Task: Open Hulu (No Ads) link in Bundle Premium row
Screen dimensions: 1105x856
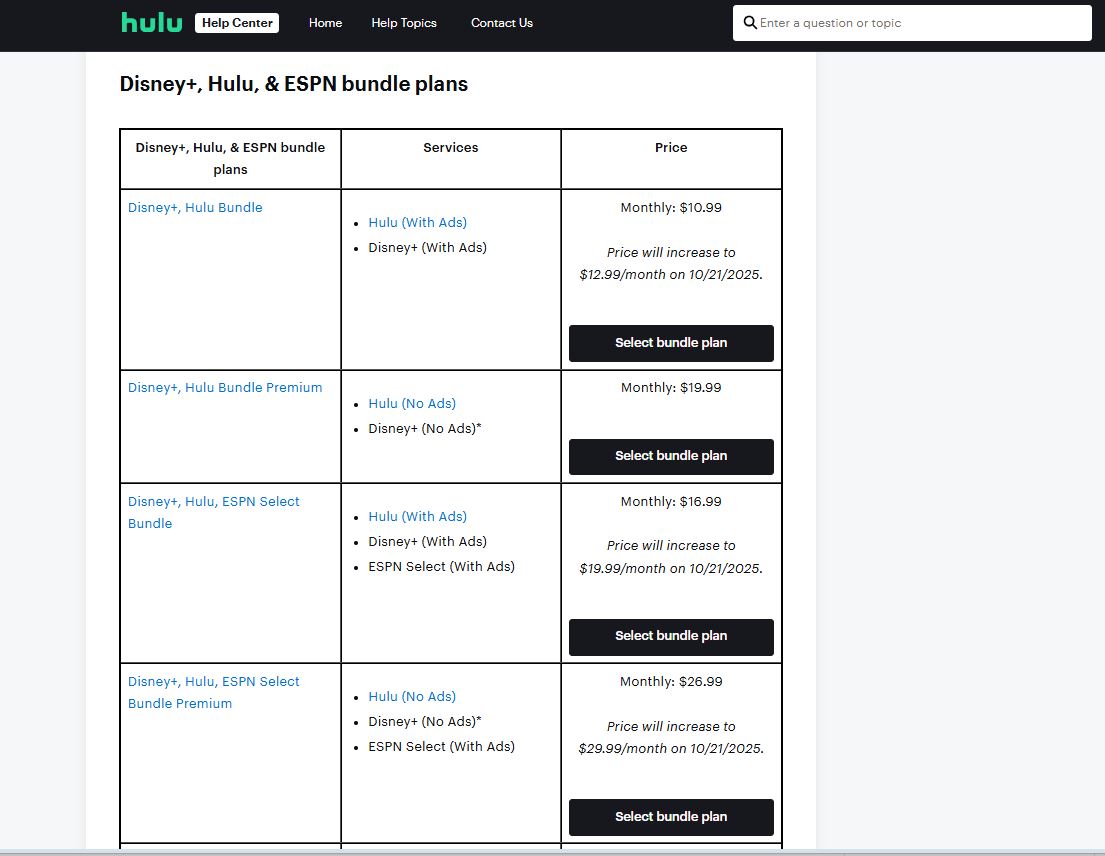Action: (x=412, y=404)
